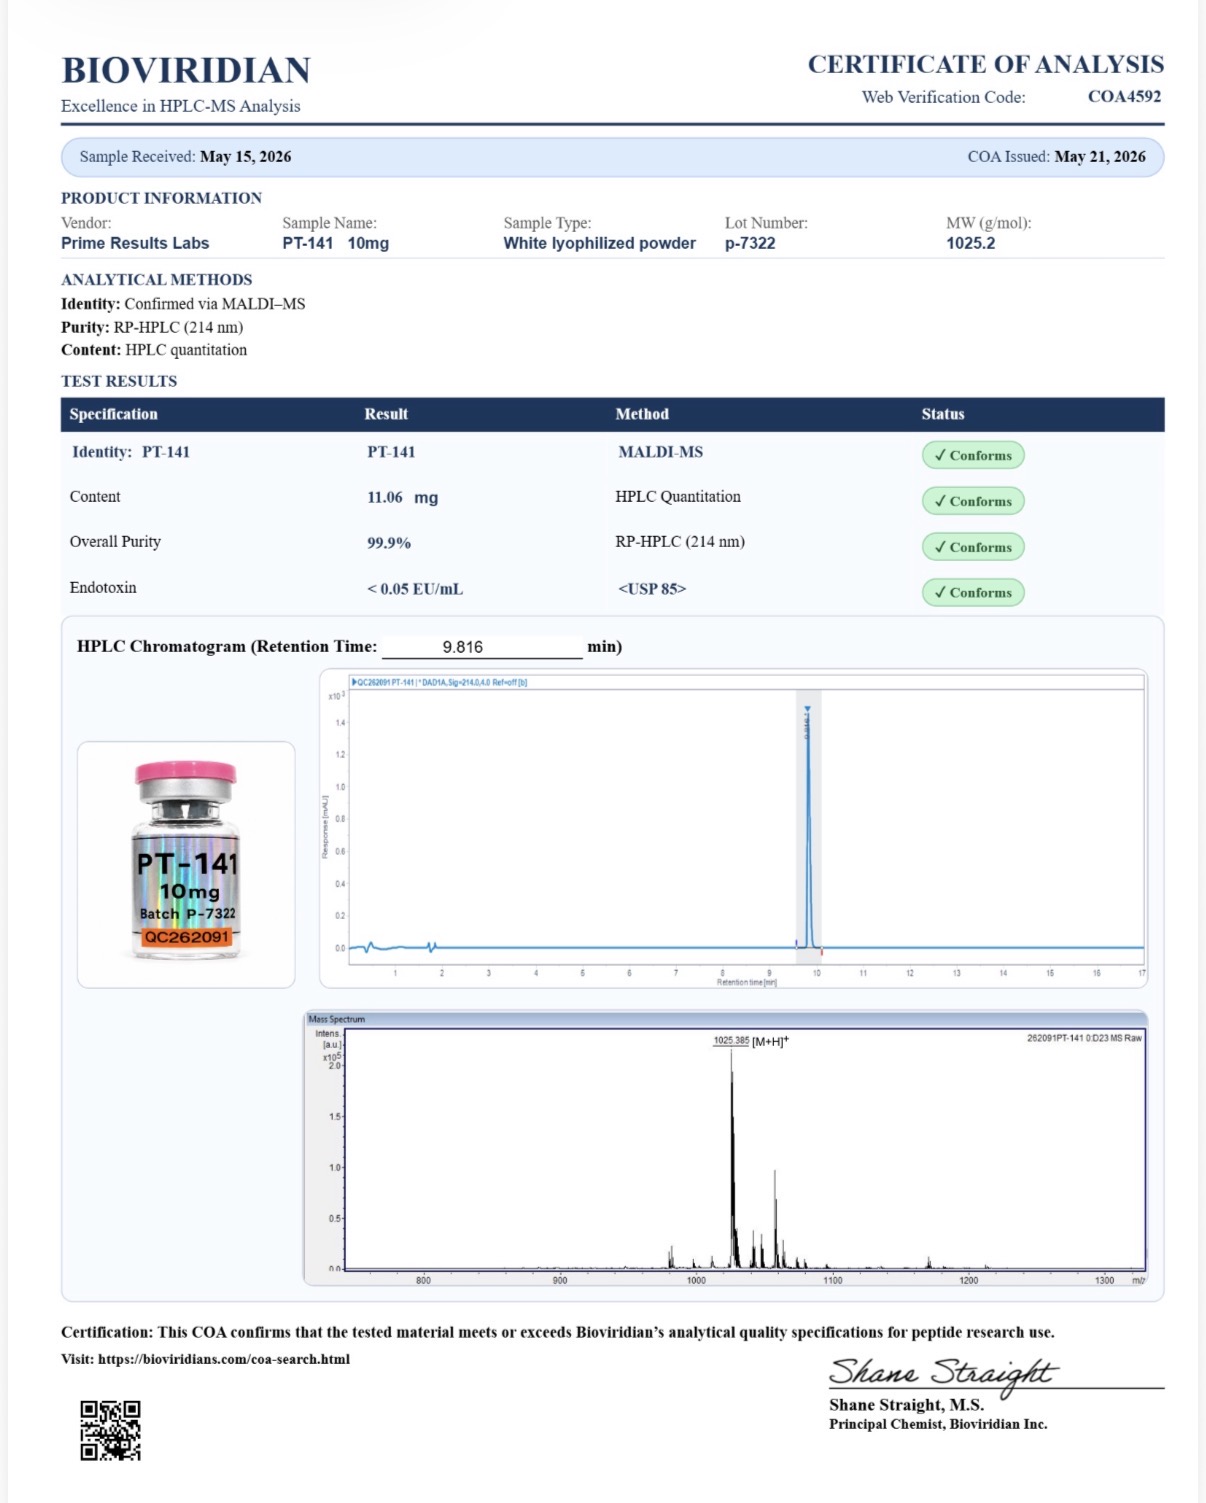Click the Specification column header
Screen dimensions: 1206x1503
click(x=113, y=414)
